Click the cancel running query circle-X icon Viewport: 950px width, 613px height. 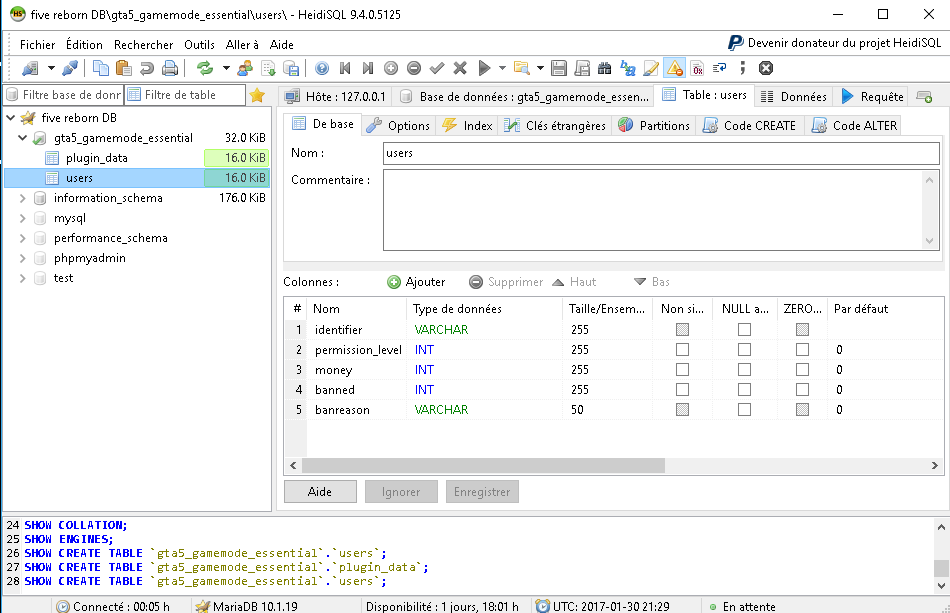click(766, 68)
